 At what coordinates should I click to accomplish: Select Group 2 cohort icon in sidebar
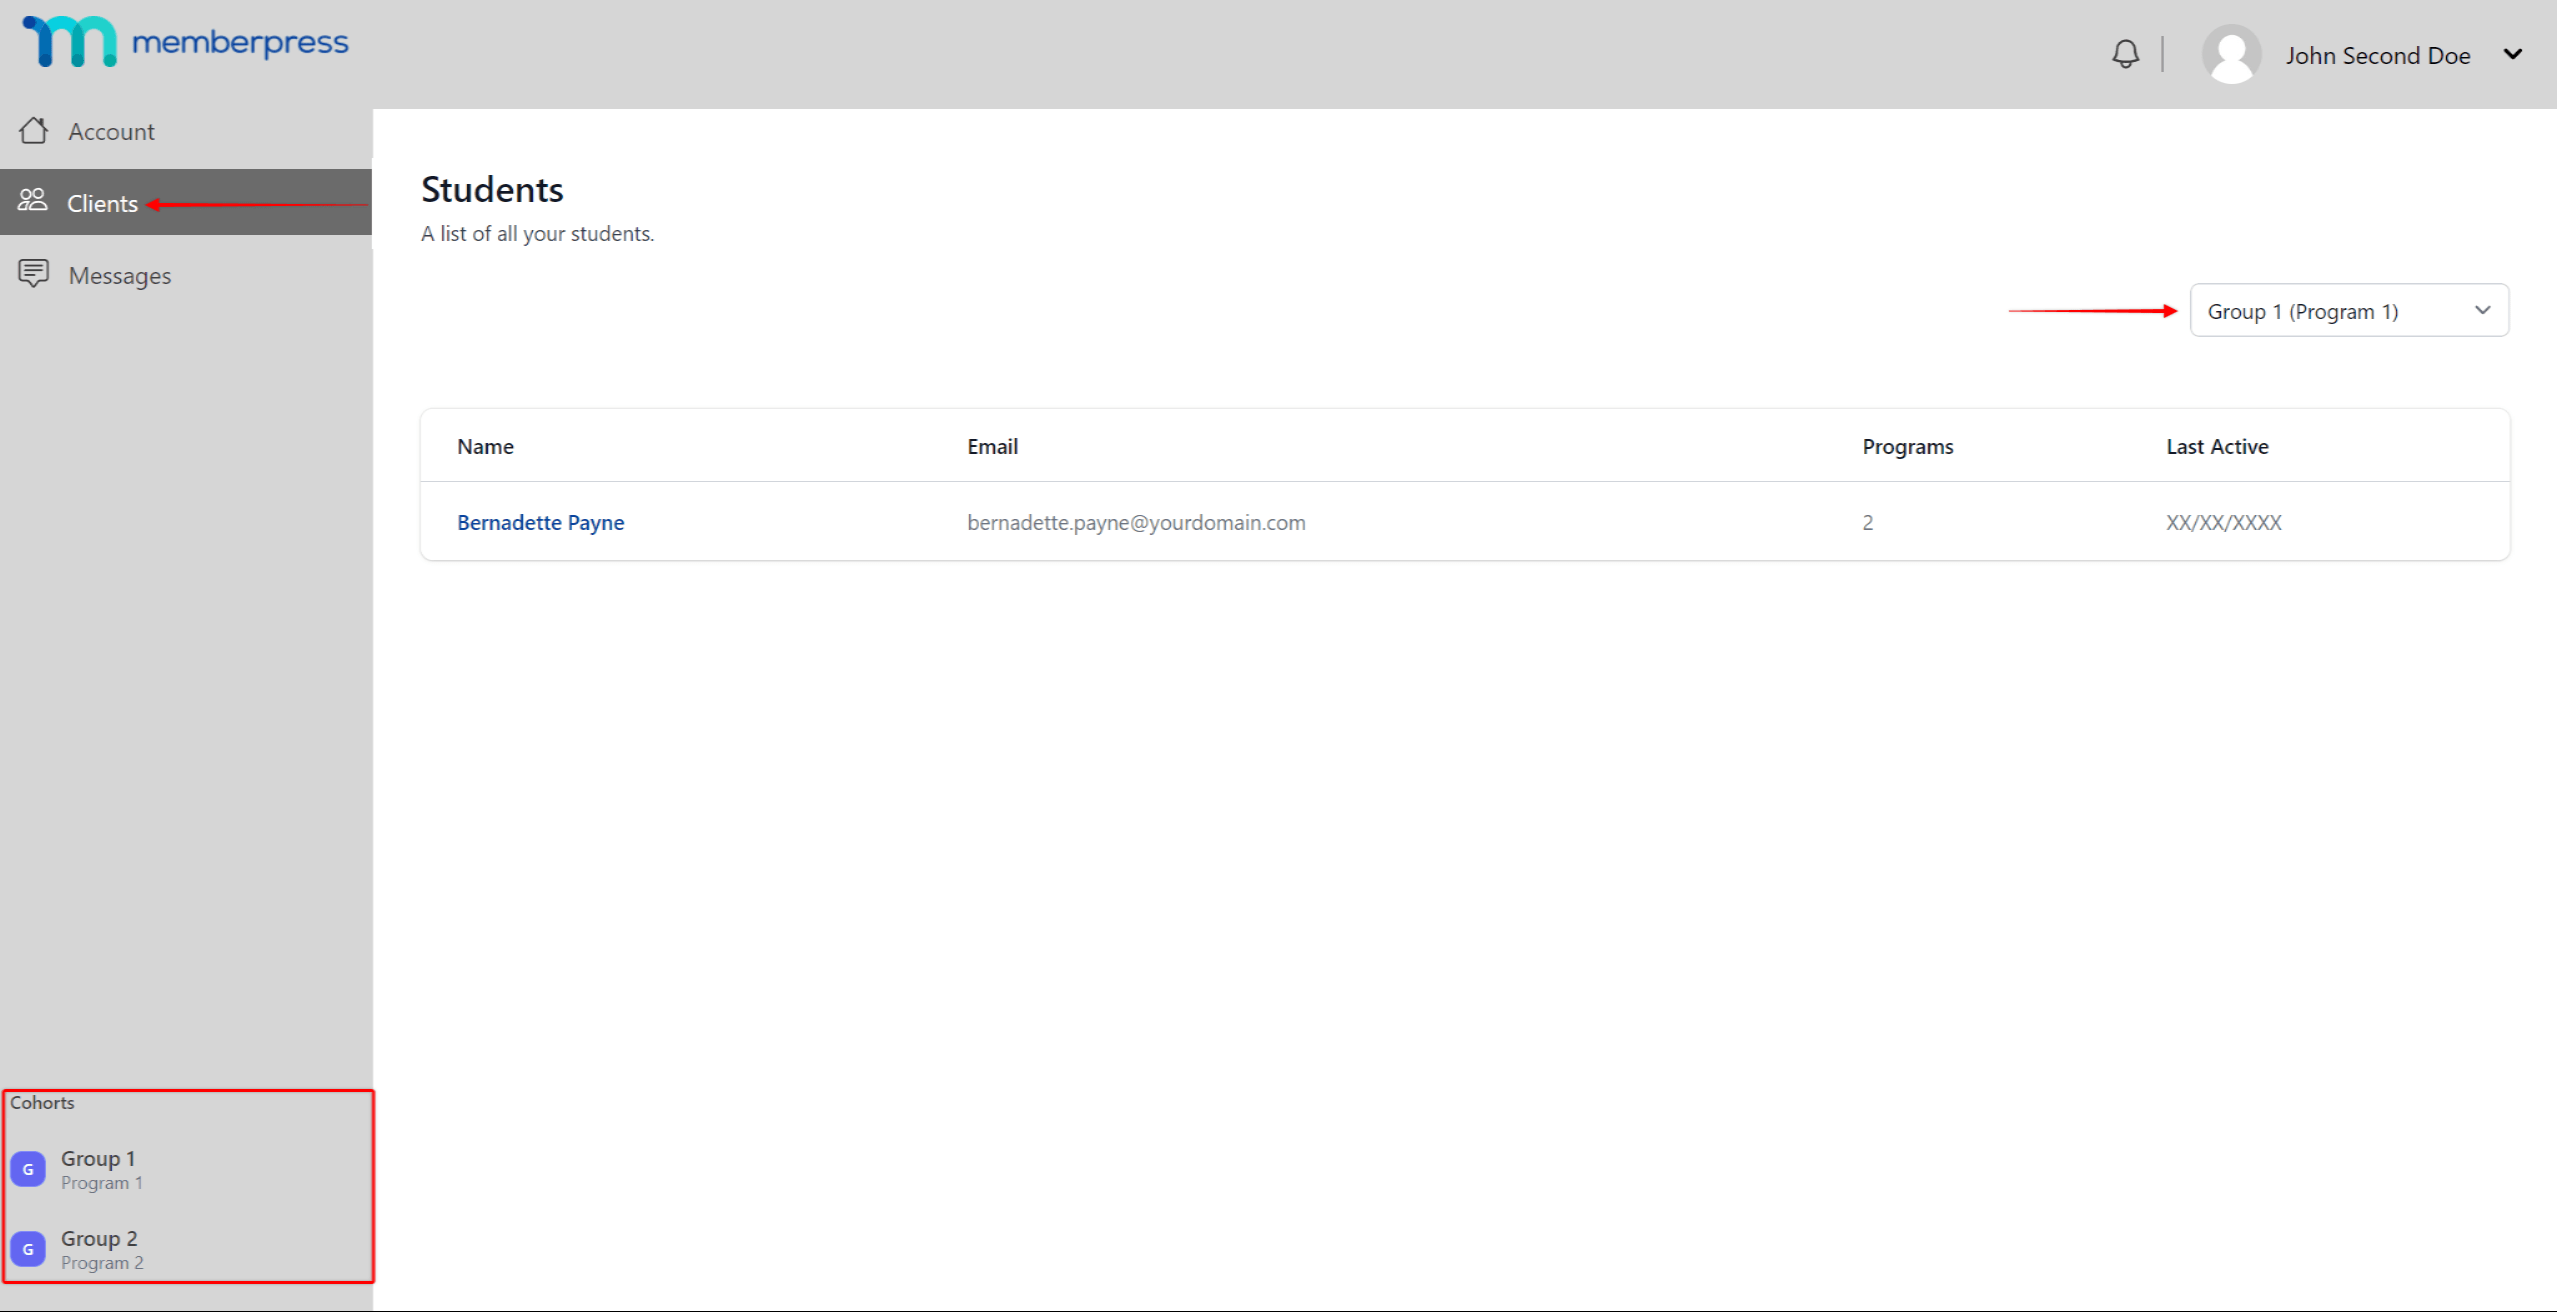tap(28, 1247)
